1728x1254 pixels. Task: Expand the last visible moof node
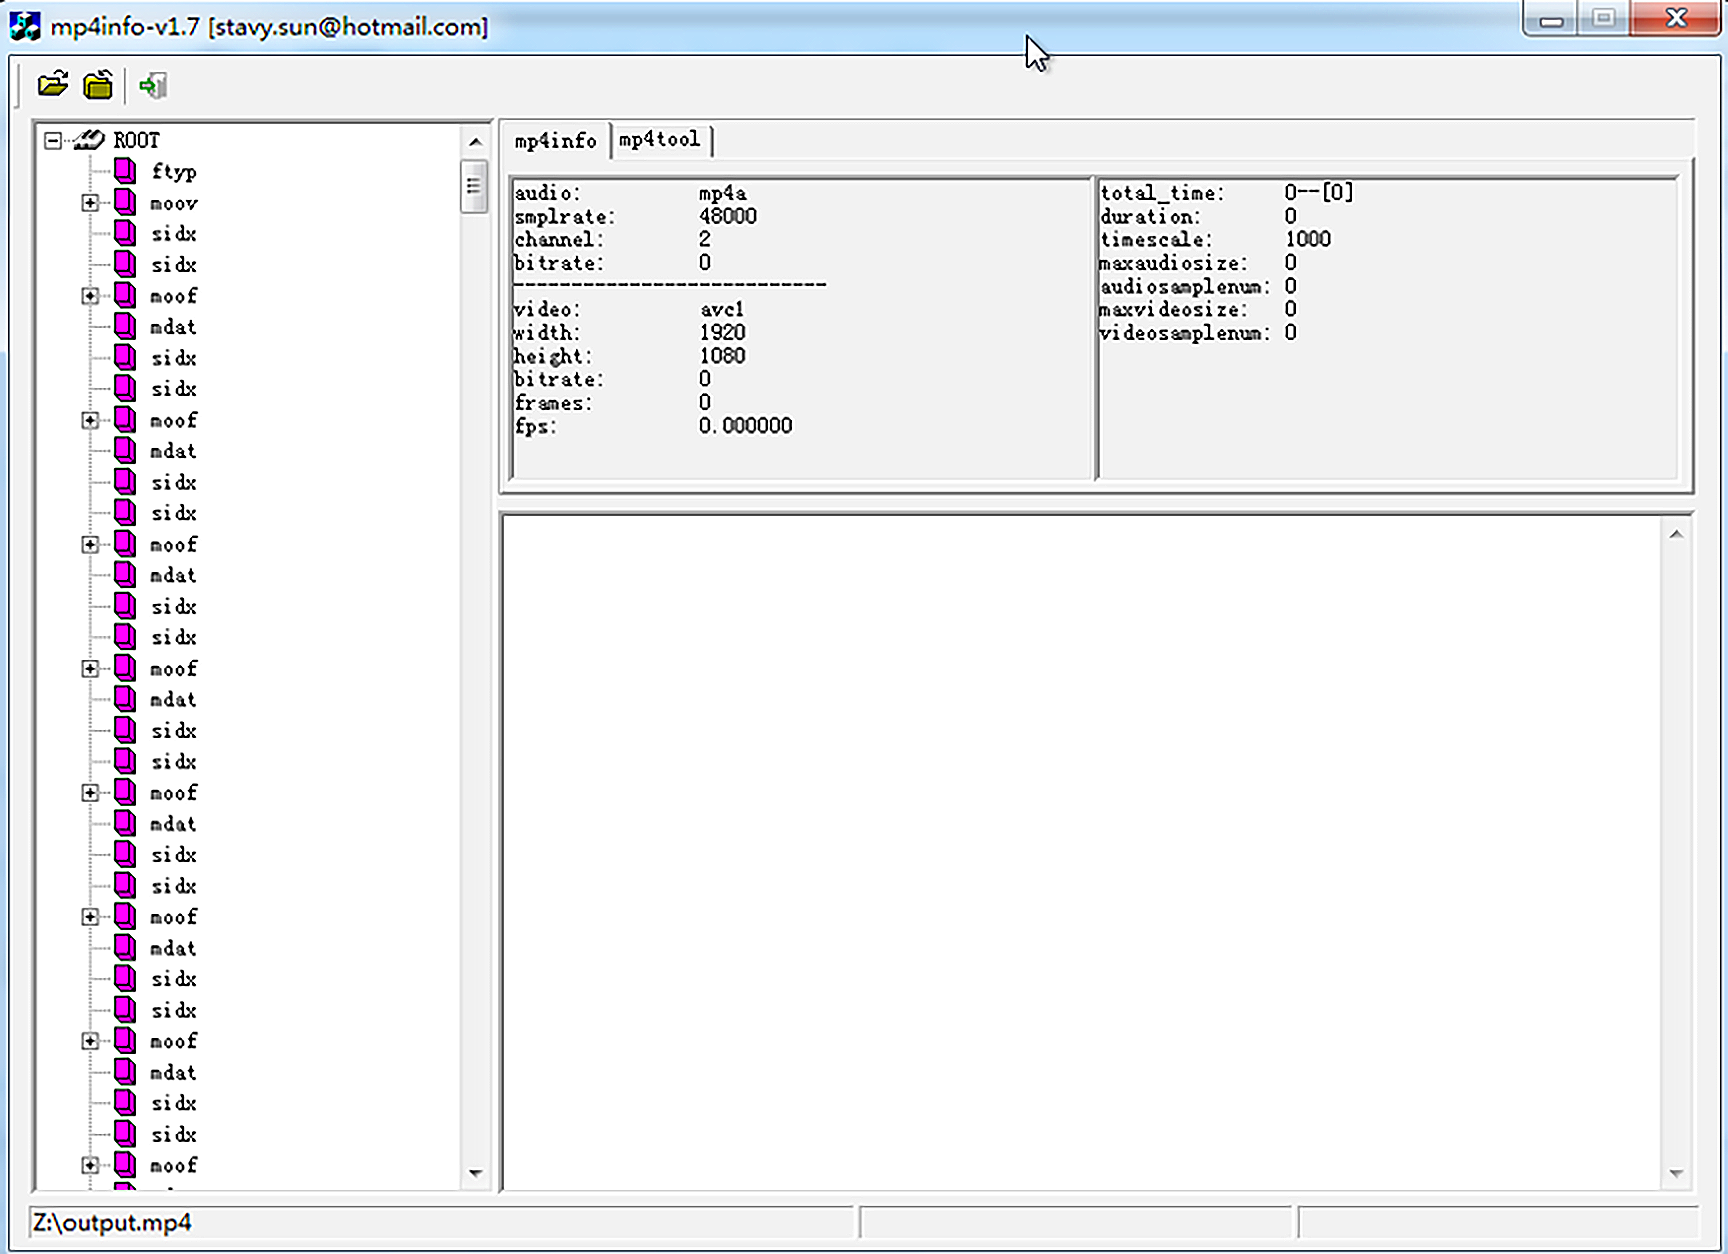(90, 1165)
